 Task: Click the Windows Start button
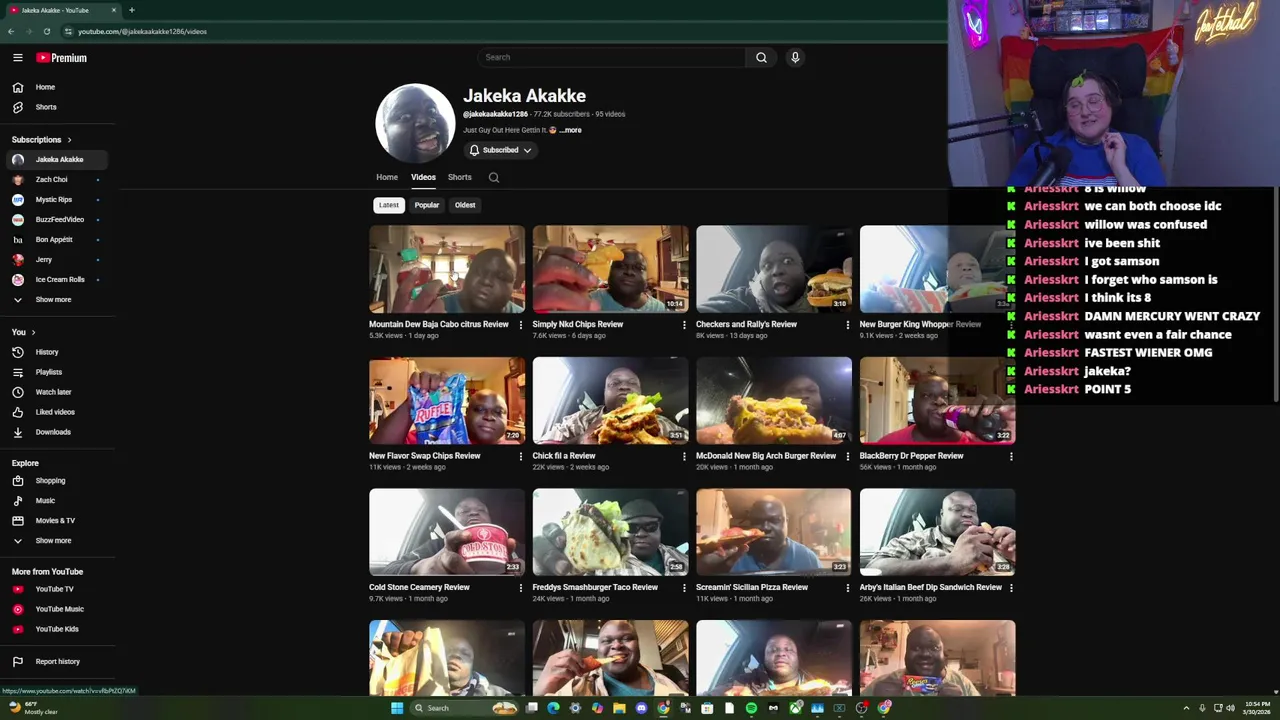(397, 708)
